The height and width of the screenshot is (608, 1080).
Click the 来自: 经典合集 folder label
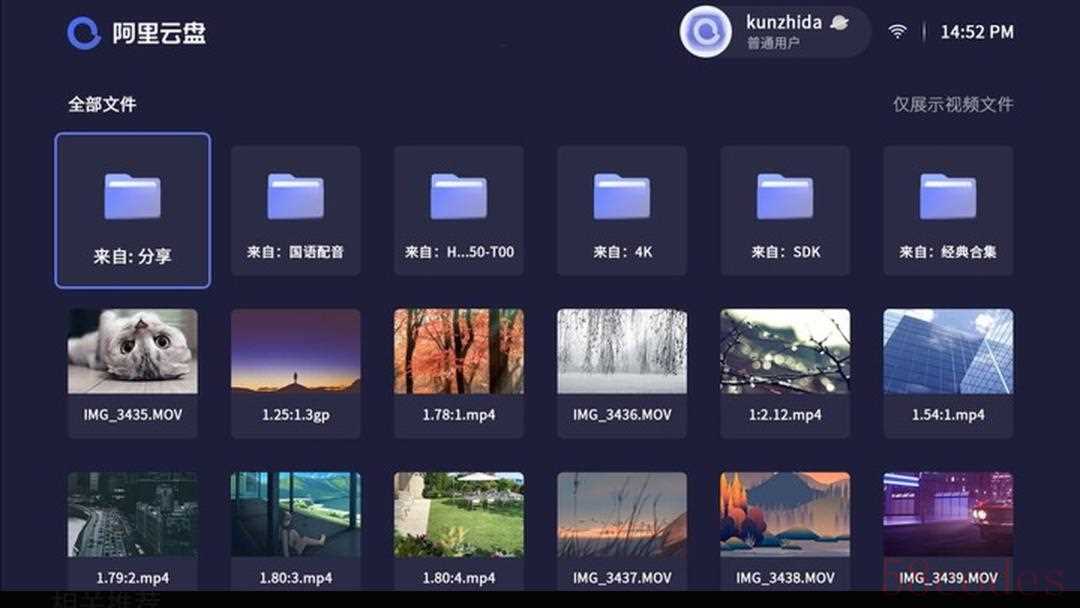[948, 252]
